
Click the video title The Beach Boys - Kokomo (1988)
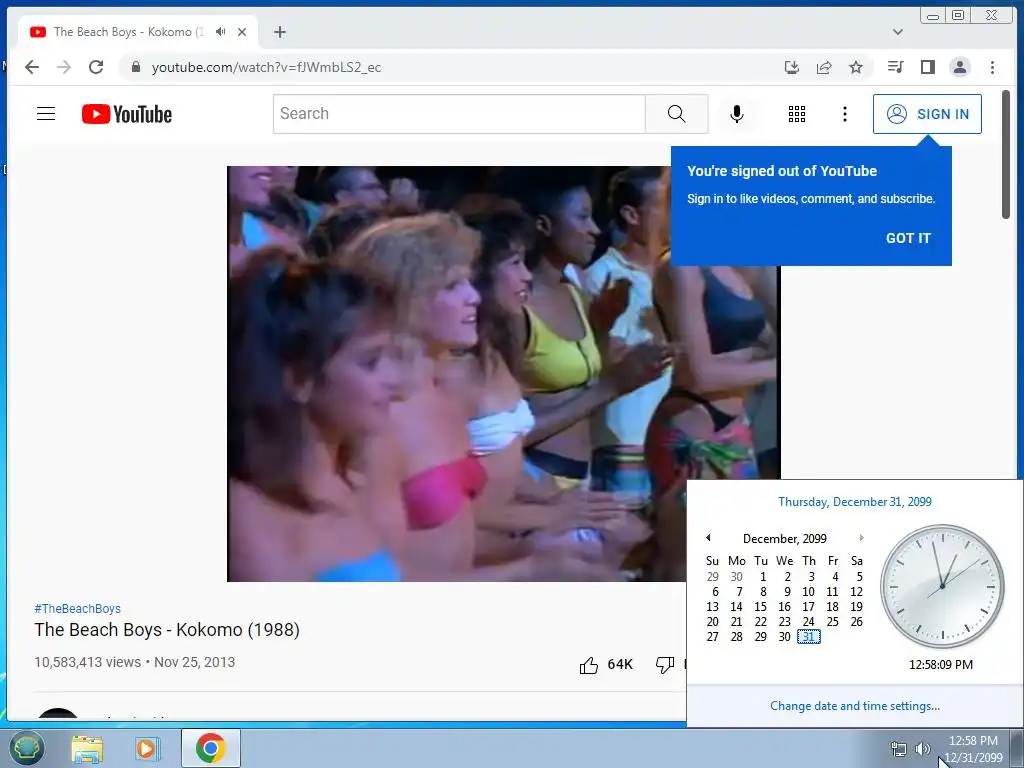(167, 630)
